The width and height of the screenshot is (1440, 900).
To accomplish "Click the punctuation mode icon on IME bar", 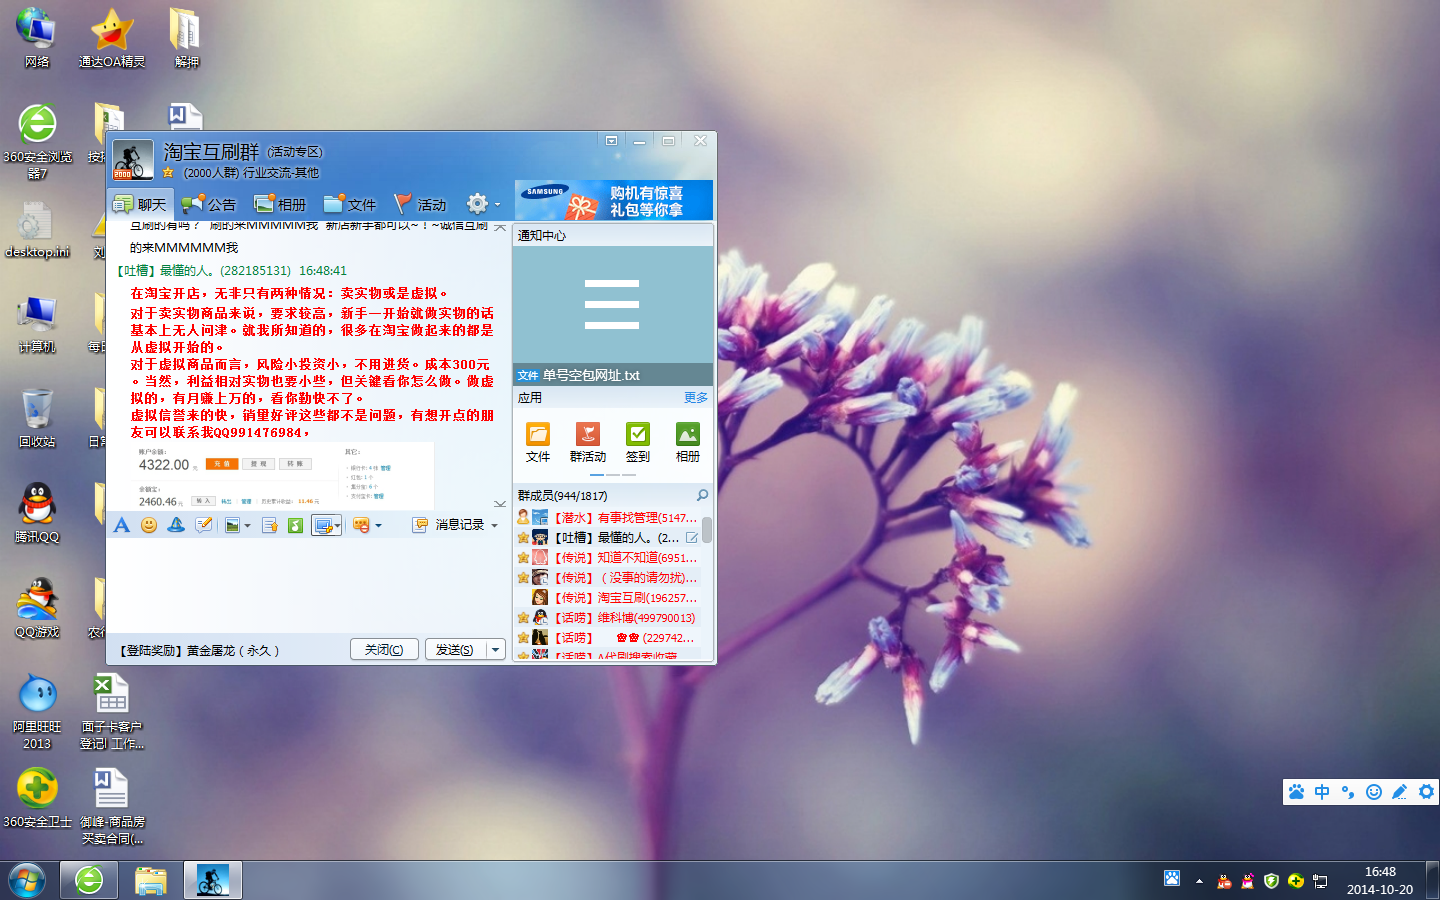I will 1348,792.
